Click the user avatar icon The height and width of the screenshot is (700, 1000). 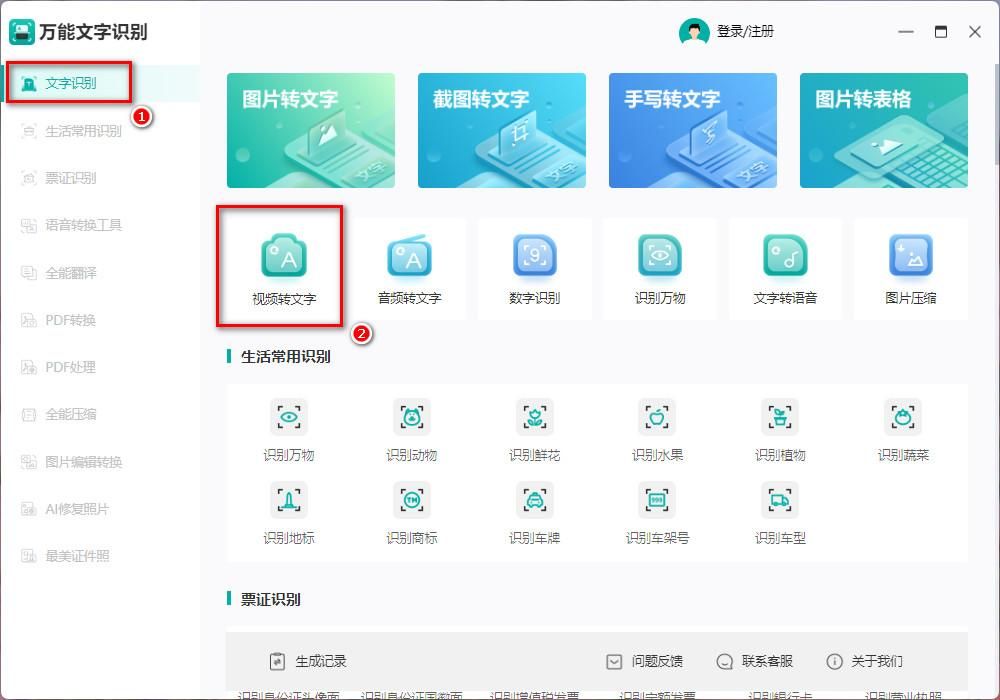coord(694,31)
